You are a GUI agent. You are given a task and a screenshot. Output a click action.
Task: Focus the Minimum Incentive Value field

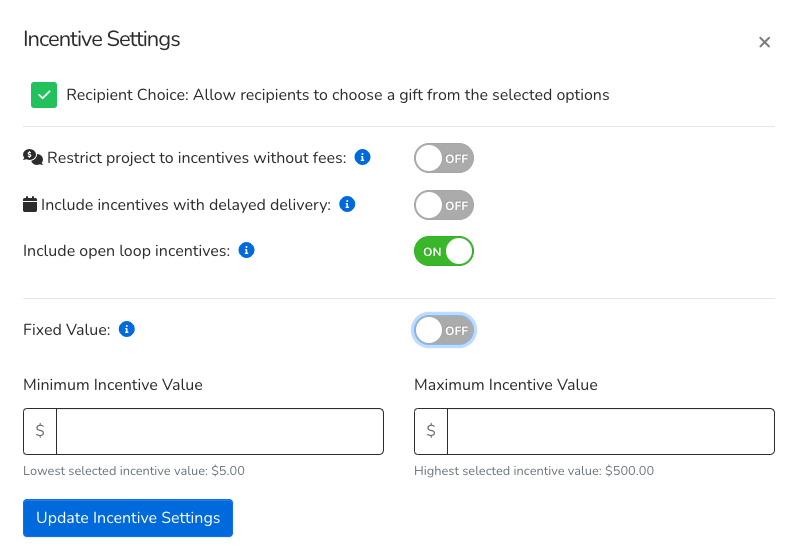[x=220, y=431]
